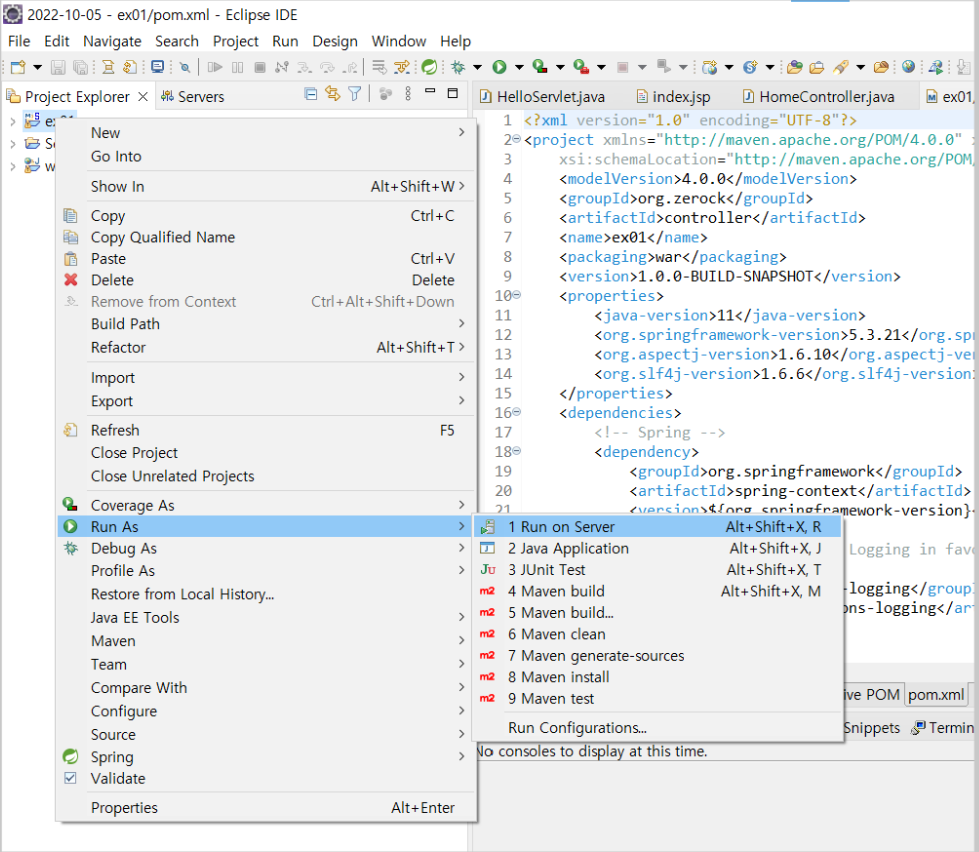The image size is (979, 852).
Task: Select Maven clean from Run As submenu
Action: [657, 634]
